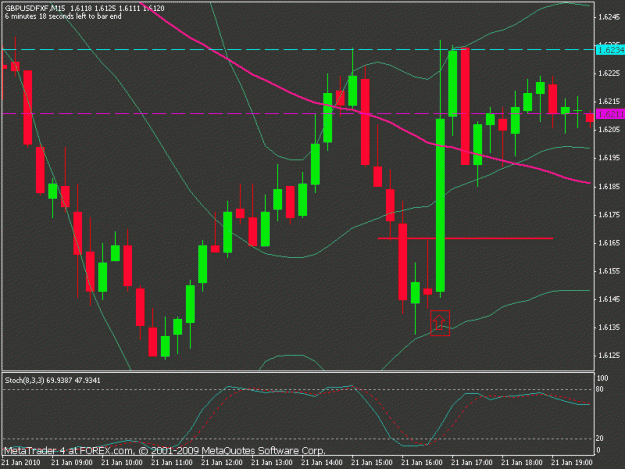Select the magenta 1.6211 price tag
625x469 pixels.
[x=610, y=114]
